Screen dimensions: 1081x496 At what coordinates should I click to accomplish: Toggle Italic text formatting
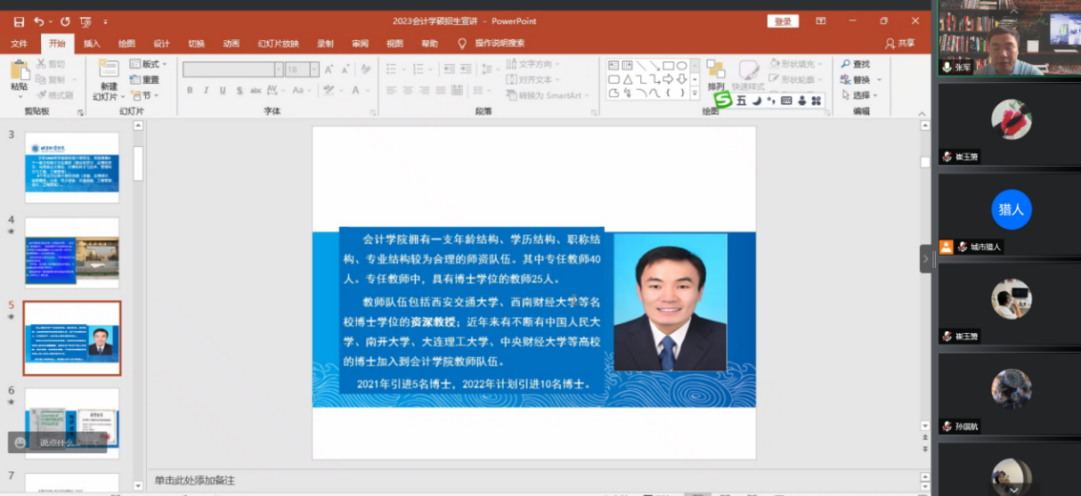(x=207, y=91)
